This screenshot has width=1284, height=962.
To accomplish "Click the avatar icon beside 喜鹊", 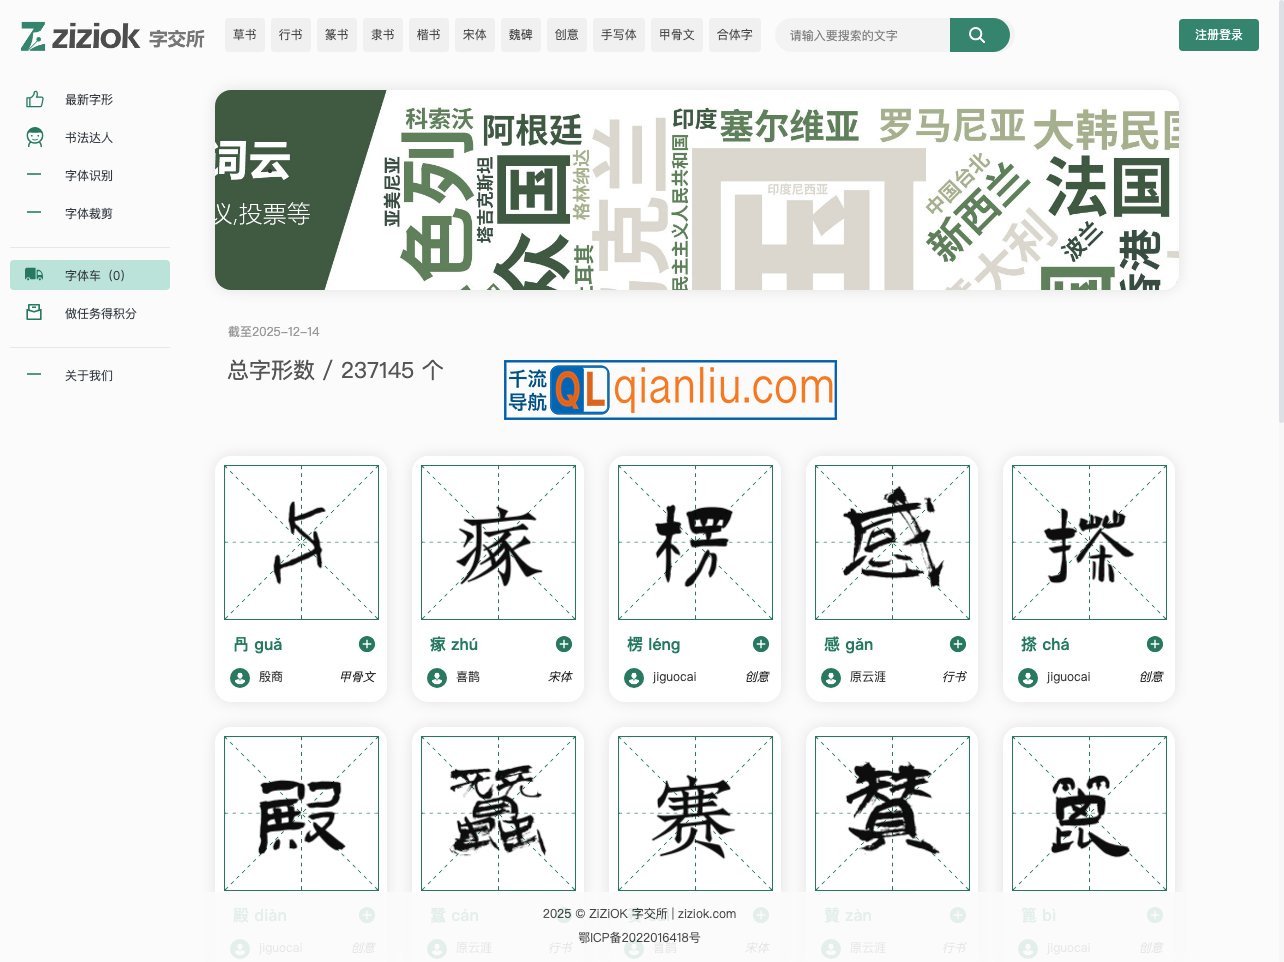I will pyautogui.click(x=435, y=677).
